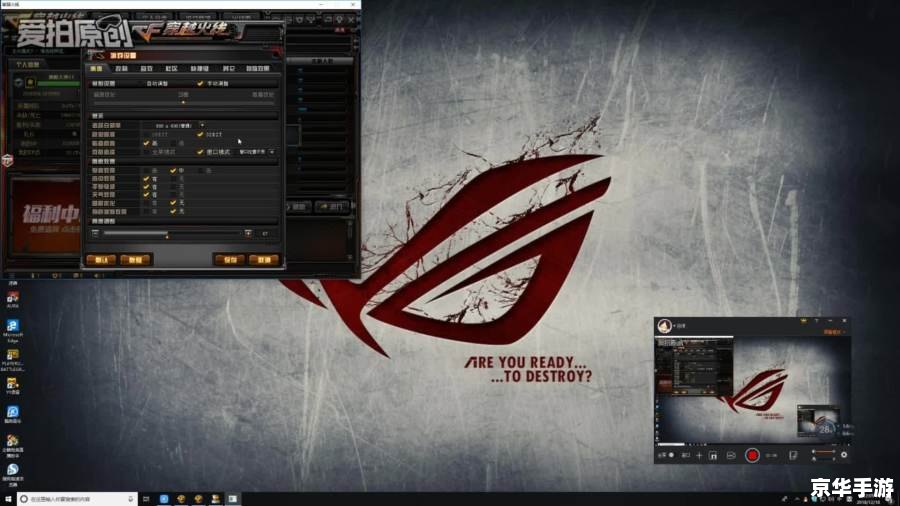The height and width of the screenshot is (506, 900).
Task: Click the highlighted rightmost app icon on the taskbar
Action: (x=232, y=499)
